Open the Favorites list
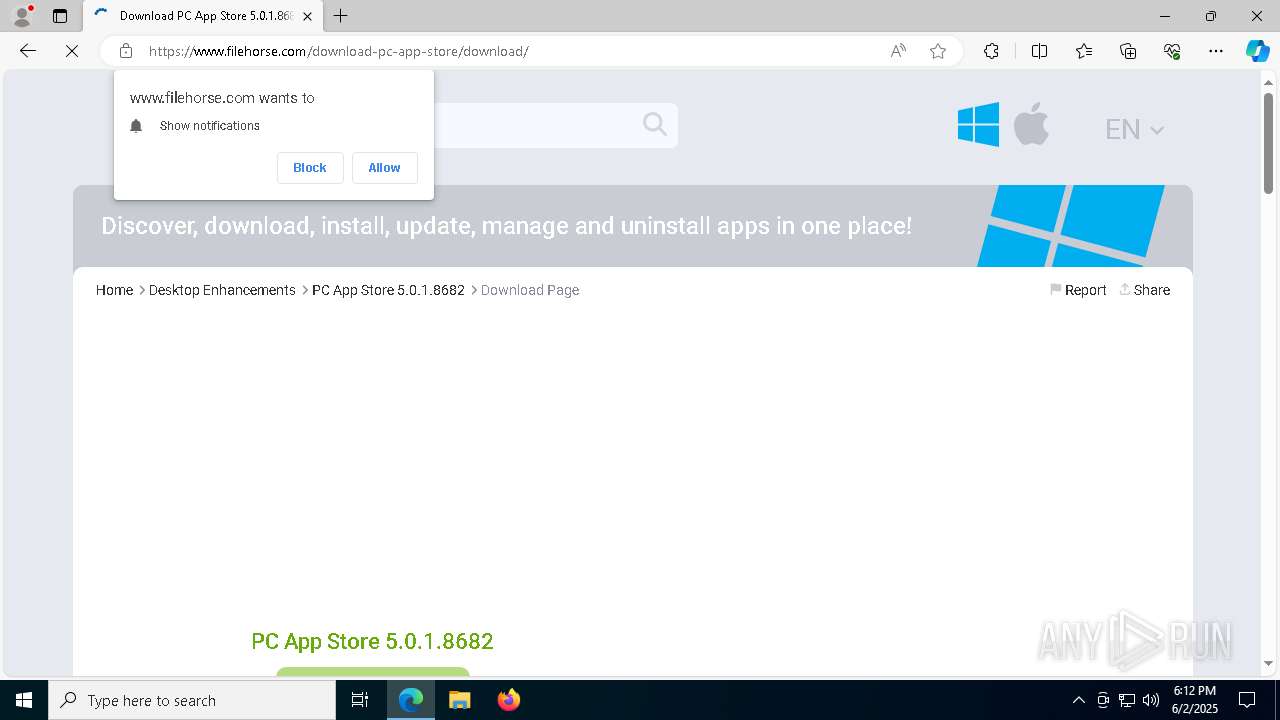Image resolution: width=1280 pixels, height=720 pixels. 1084,51
